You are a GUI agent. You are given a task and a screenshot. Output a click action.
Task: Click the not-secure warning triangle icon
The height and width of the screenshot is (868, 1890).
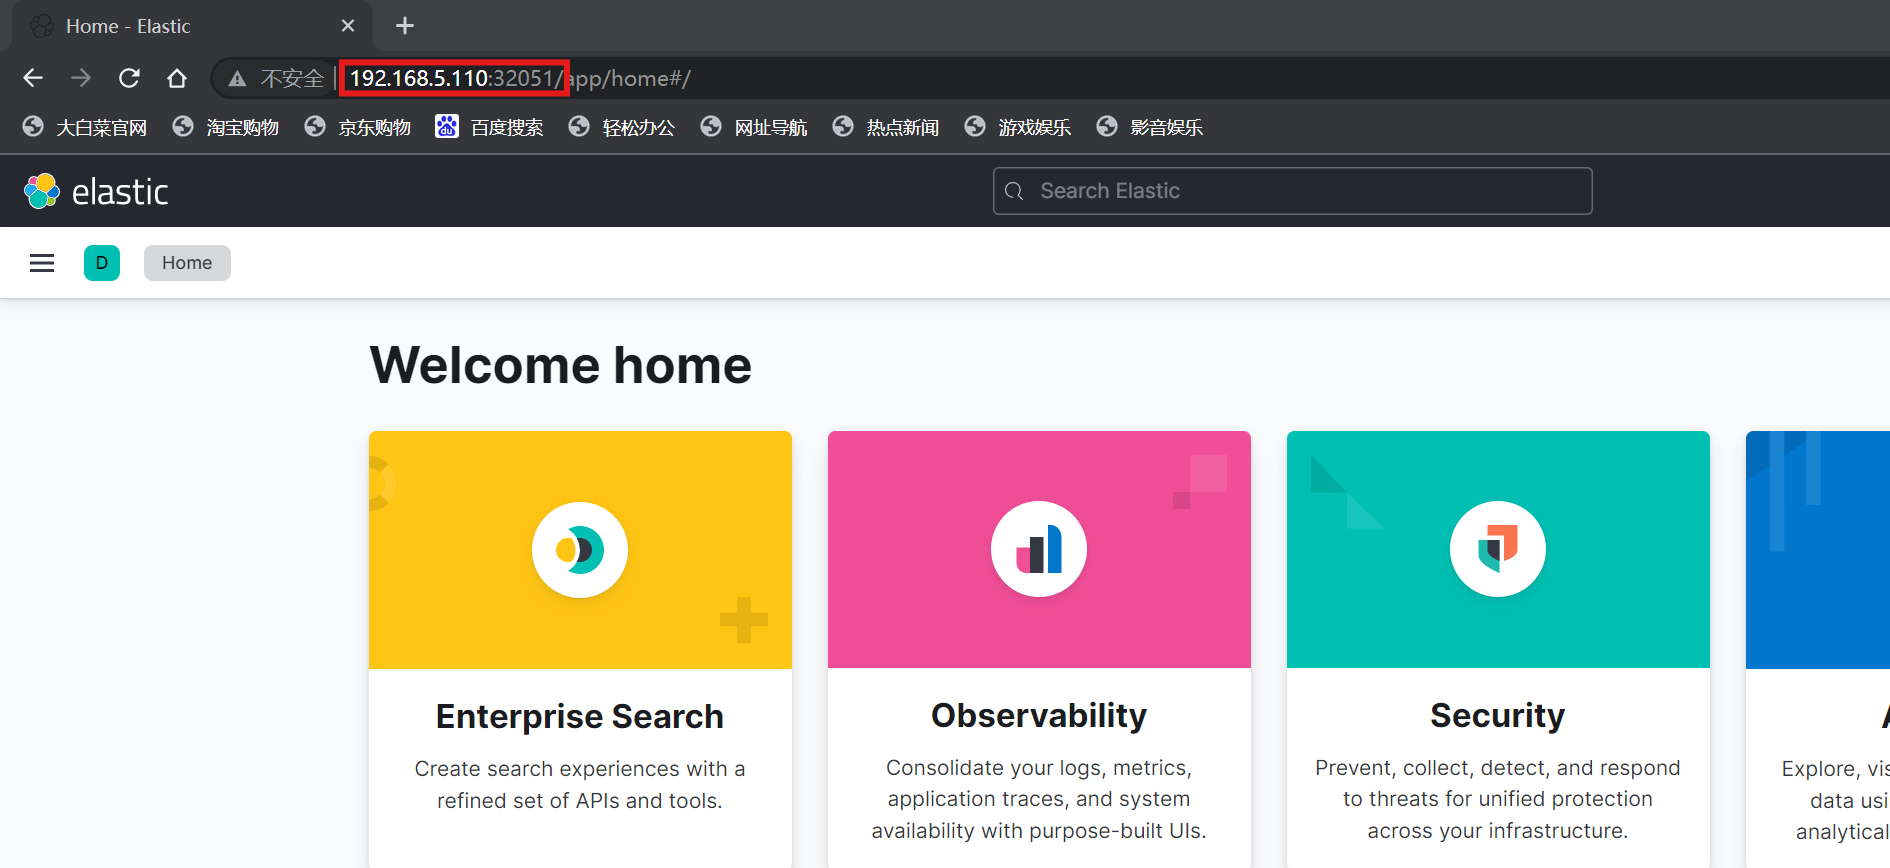pos(237,79)
